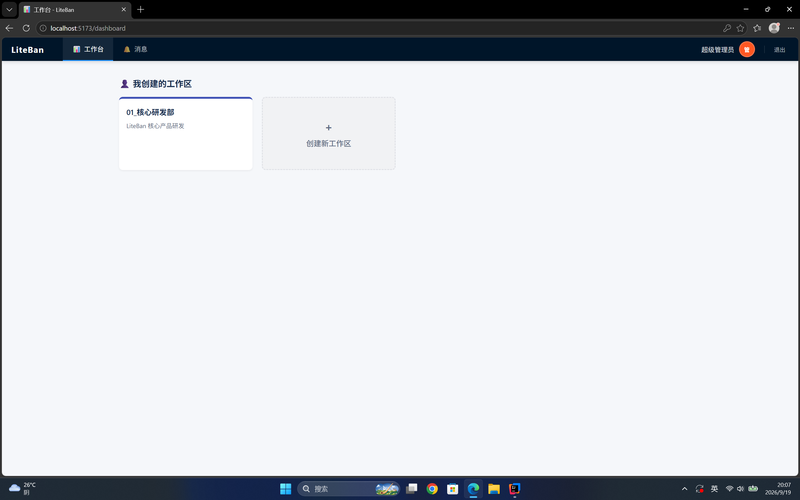Open Google Chrome from the taskbar
Viewport: 800px width, 500px height.
[432, 489]
